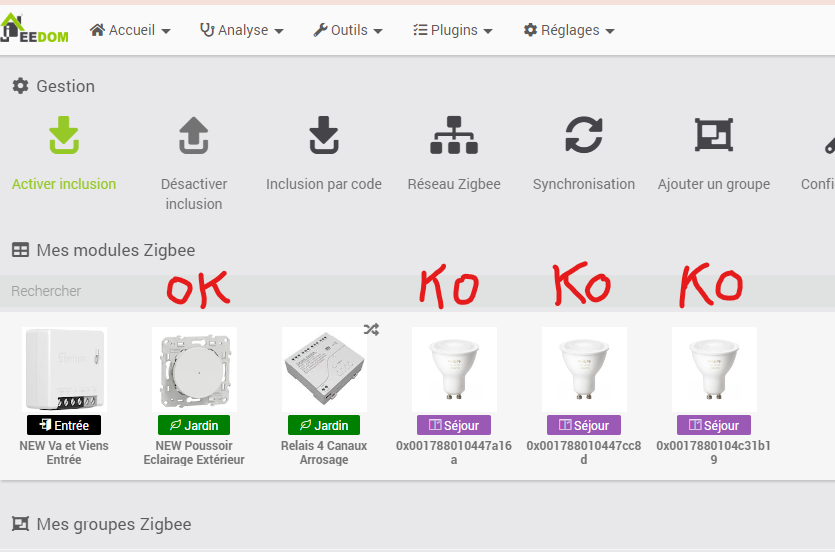Screen dimensions: 835x552
Task: Open the bulb module 0x001788010447cc8d
Action: click(x=584, y=369)
